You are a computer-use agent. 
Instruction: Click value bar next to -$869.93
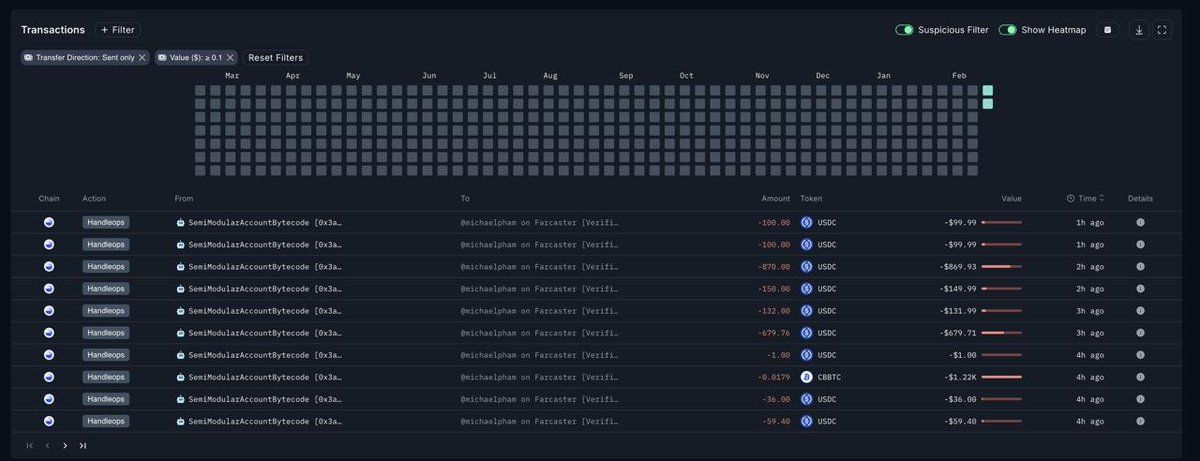1002,267
